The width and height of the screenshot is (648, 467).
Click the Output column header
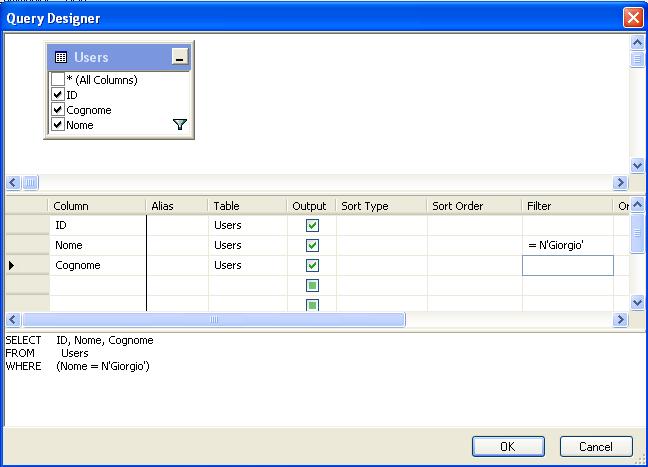tap(312, 206)
